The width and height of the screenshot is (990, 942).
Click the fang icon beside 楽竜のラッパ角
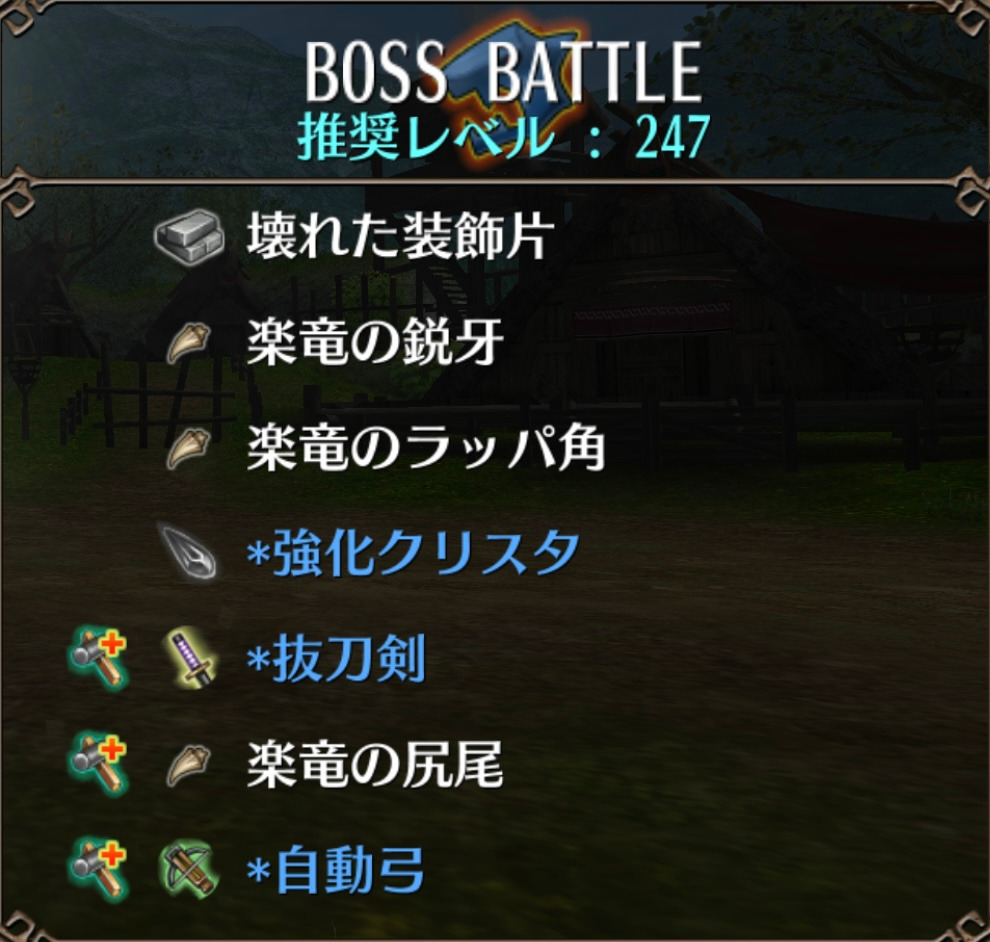188,449
